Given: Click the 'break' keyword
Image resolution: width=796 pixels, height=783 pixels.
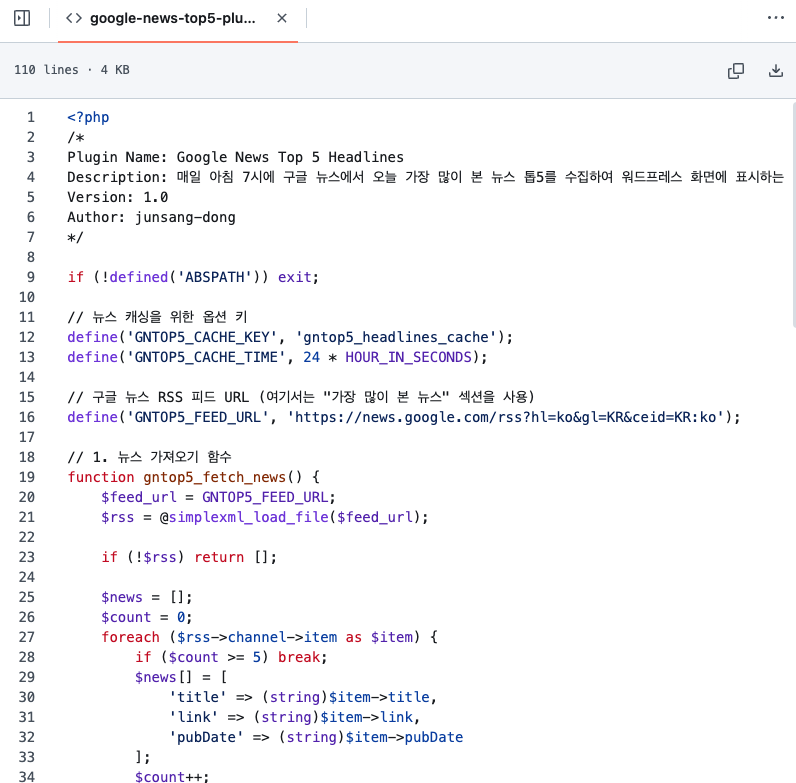Looking at the screenshot, I should click(x=299, y=657).
